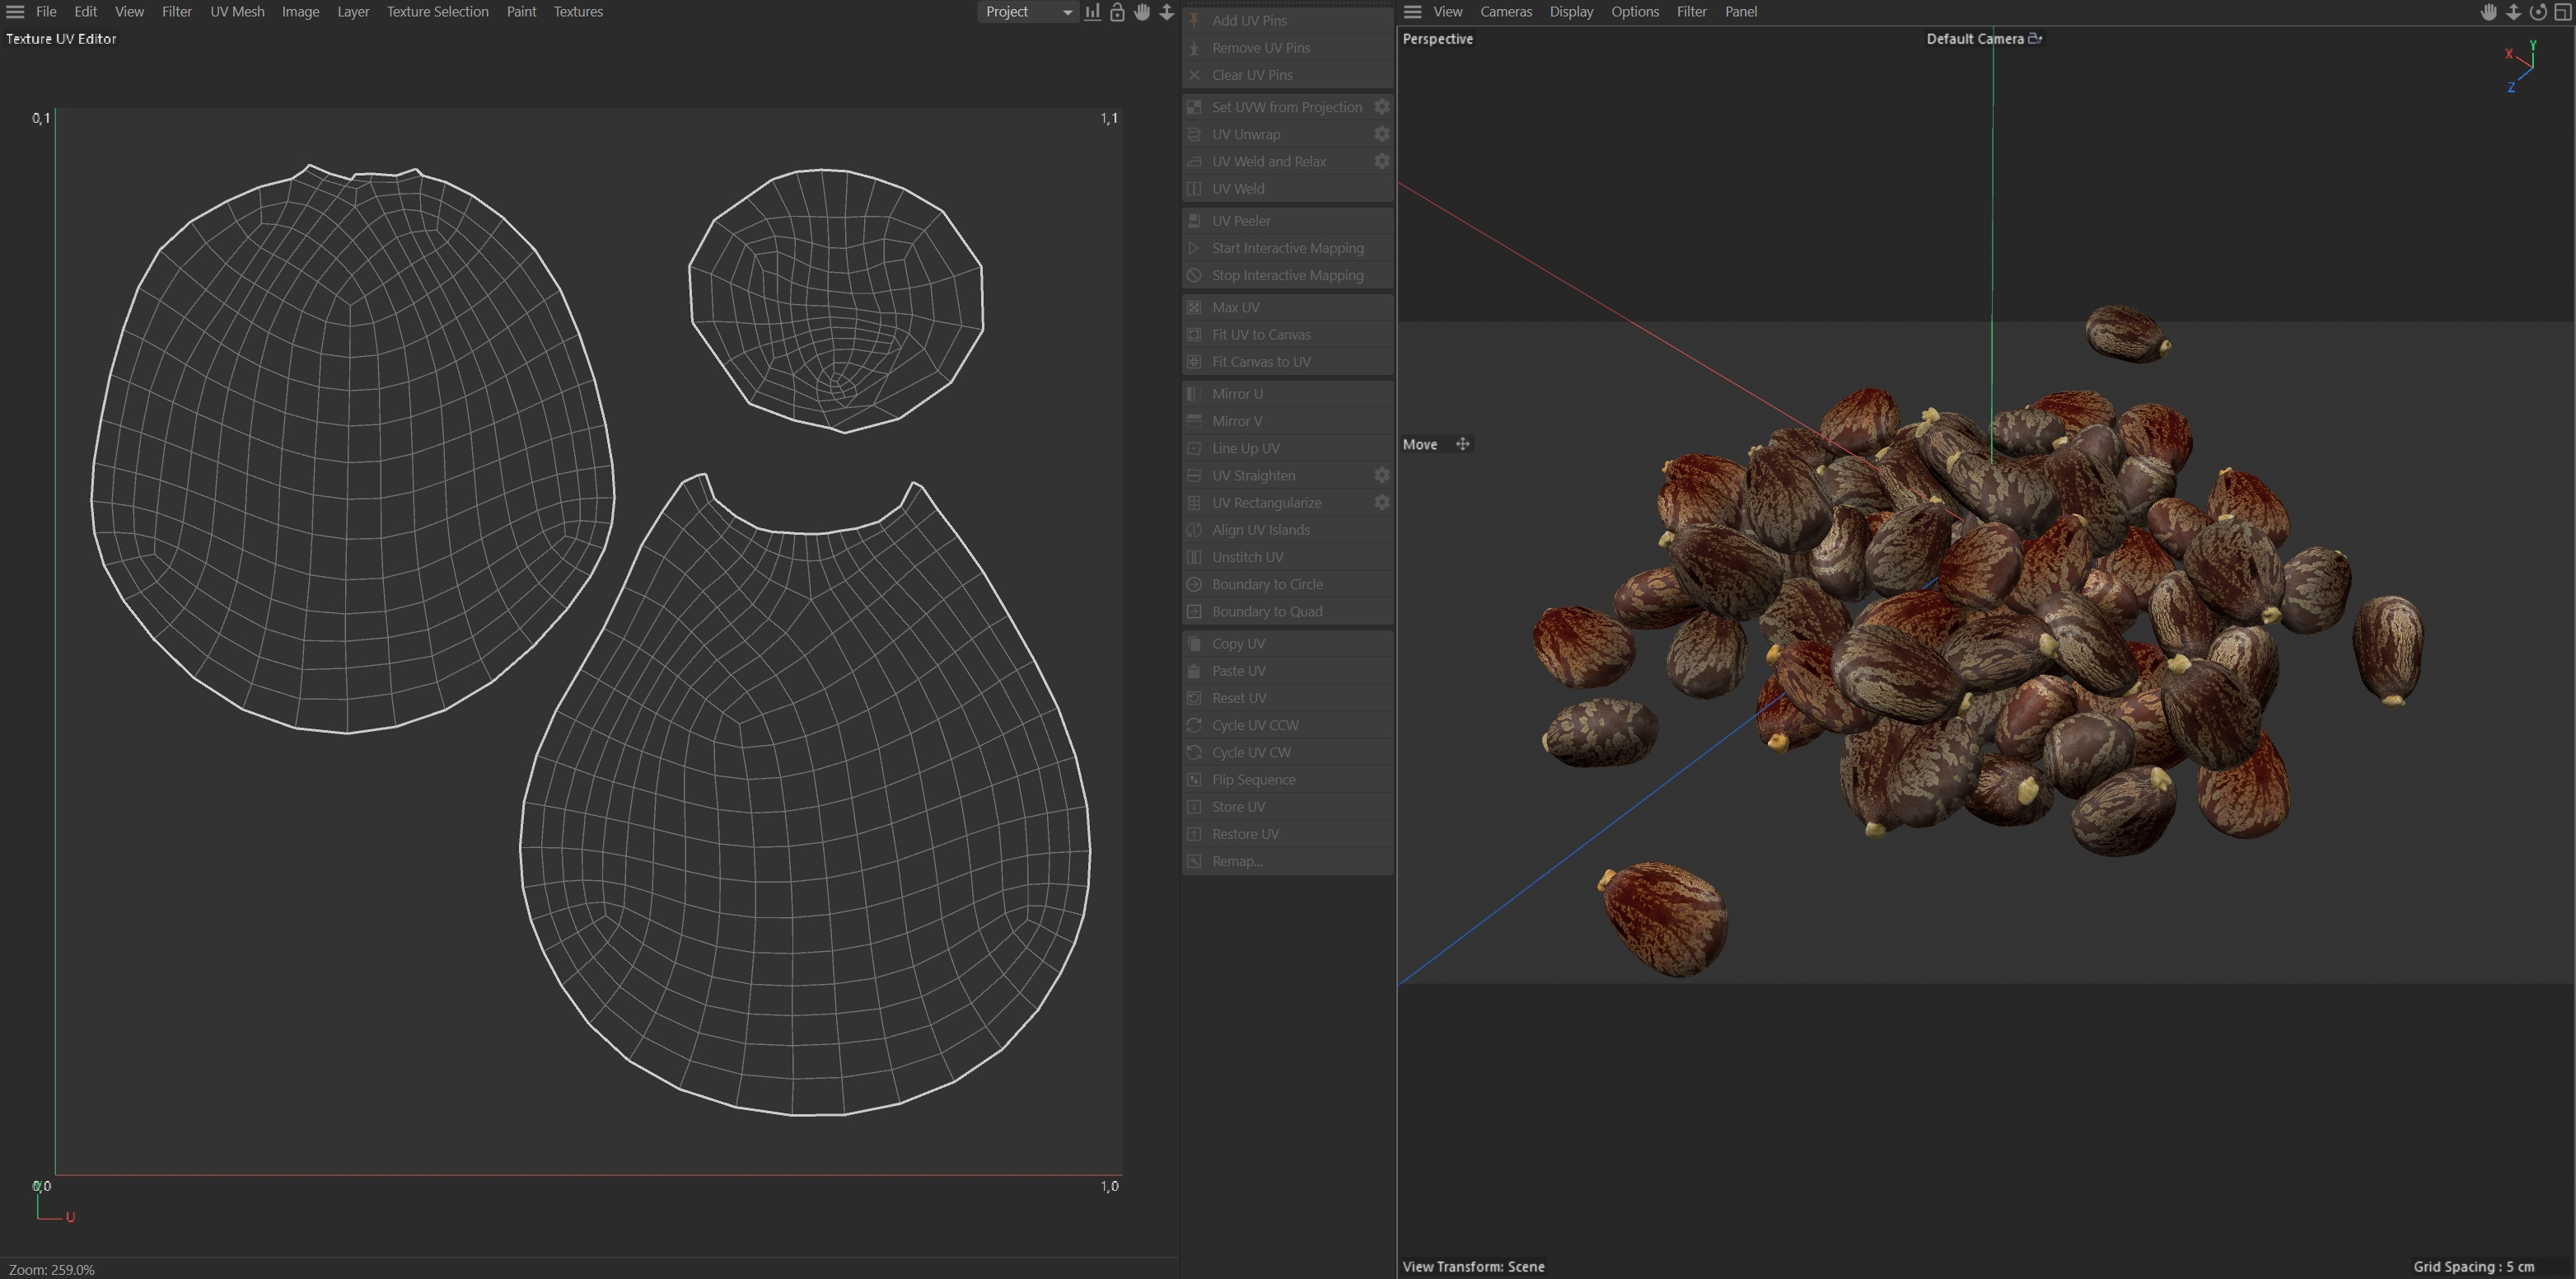Toggle the perspective viewport layout maximize icon
Screen dimensions: 2576x1279
[2563, 12]
